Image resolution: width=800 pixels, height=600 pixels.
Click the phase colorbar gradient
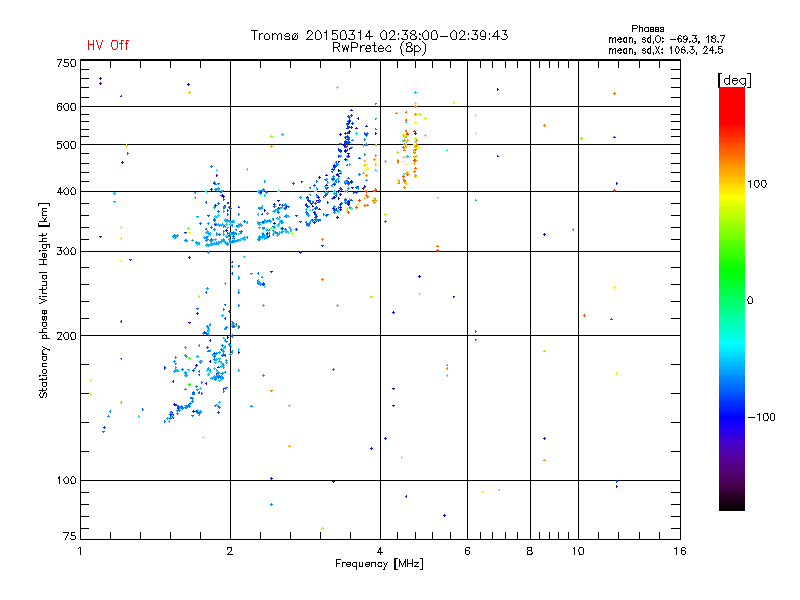coord(732,298)
